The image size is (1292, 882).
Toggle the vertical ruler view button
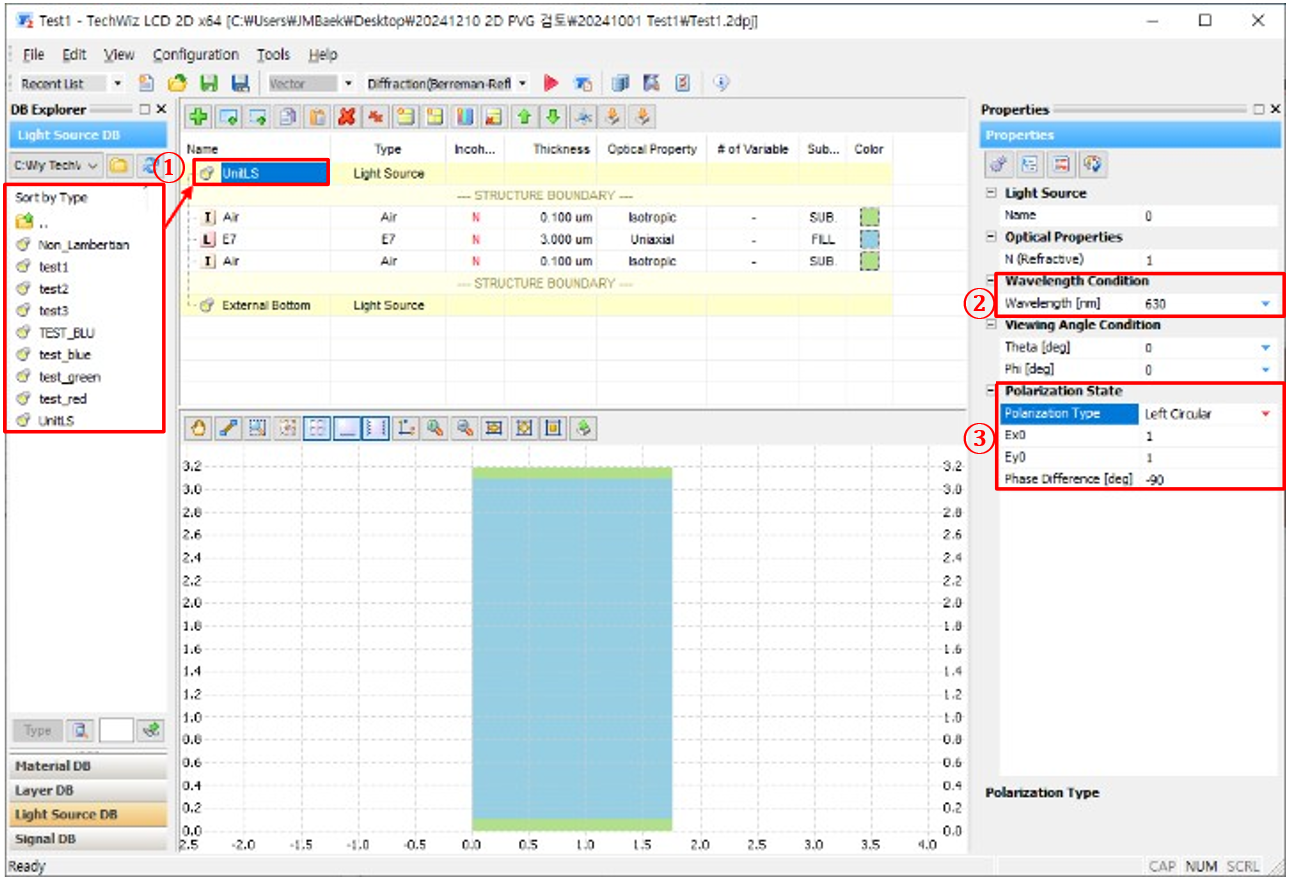tap(376, 428)
